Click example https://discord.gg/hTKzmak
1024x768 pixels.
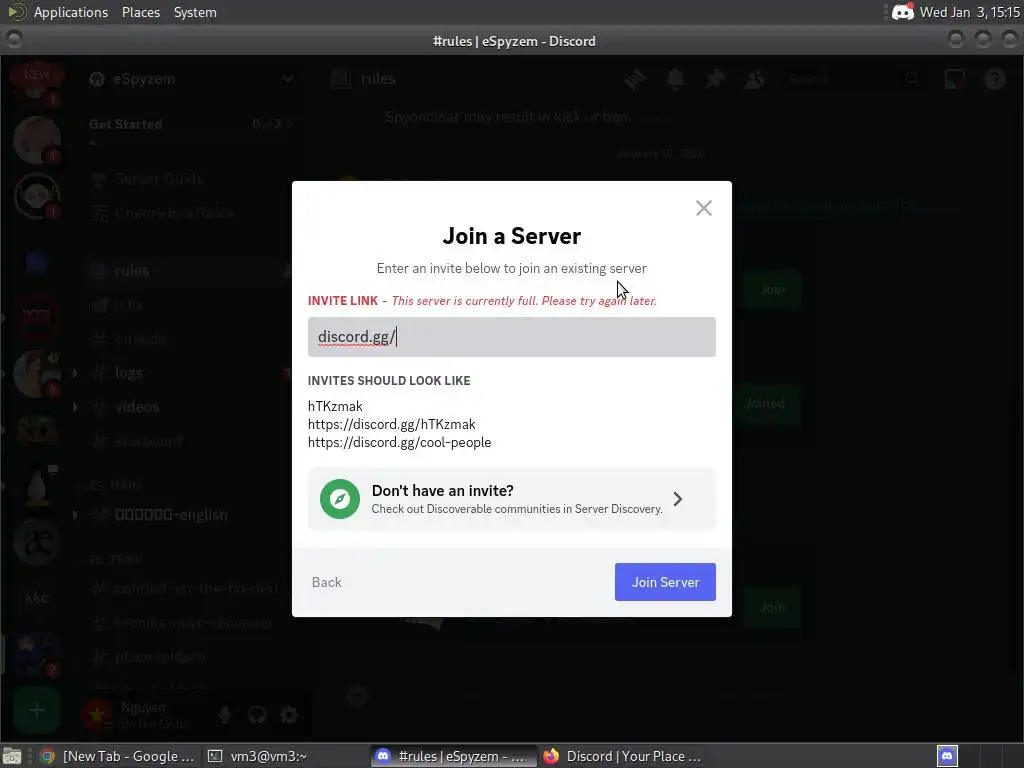pyautogui.click(x=391, y=424)
